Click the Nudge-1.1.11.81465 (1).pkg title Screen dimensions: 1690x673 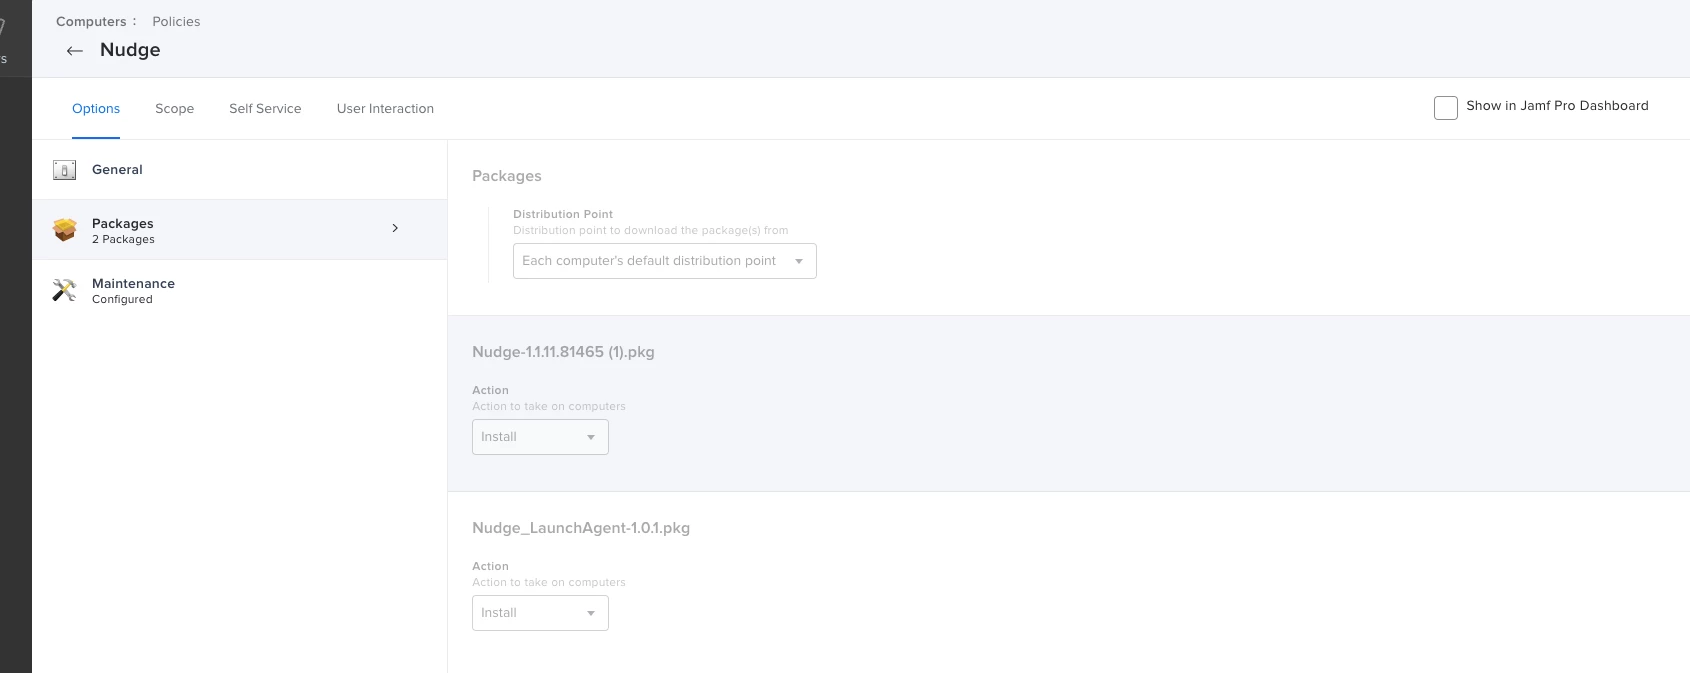[x=563, y=352]
